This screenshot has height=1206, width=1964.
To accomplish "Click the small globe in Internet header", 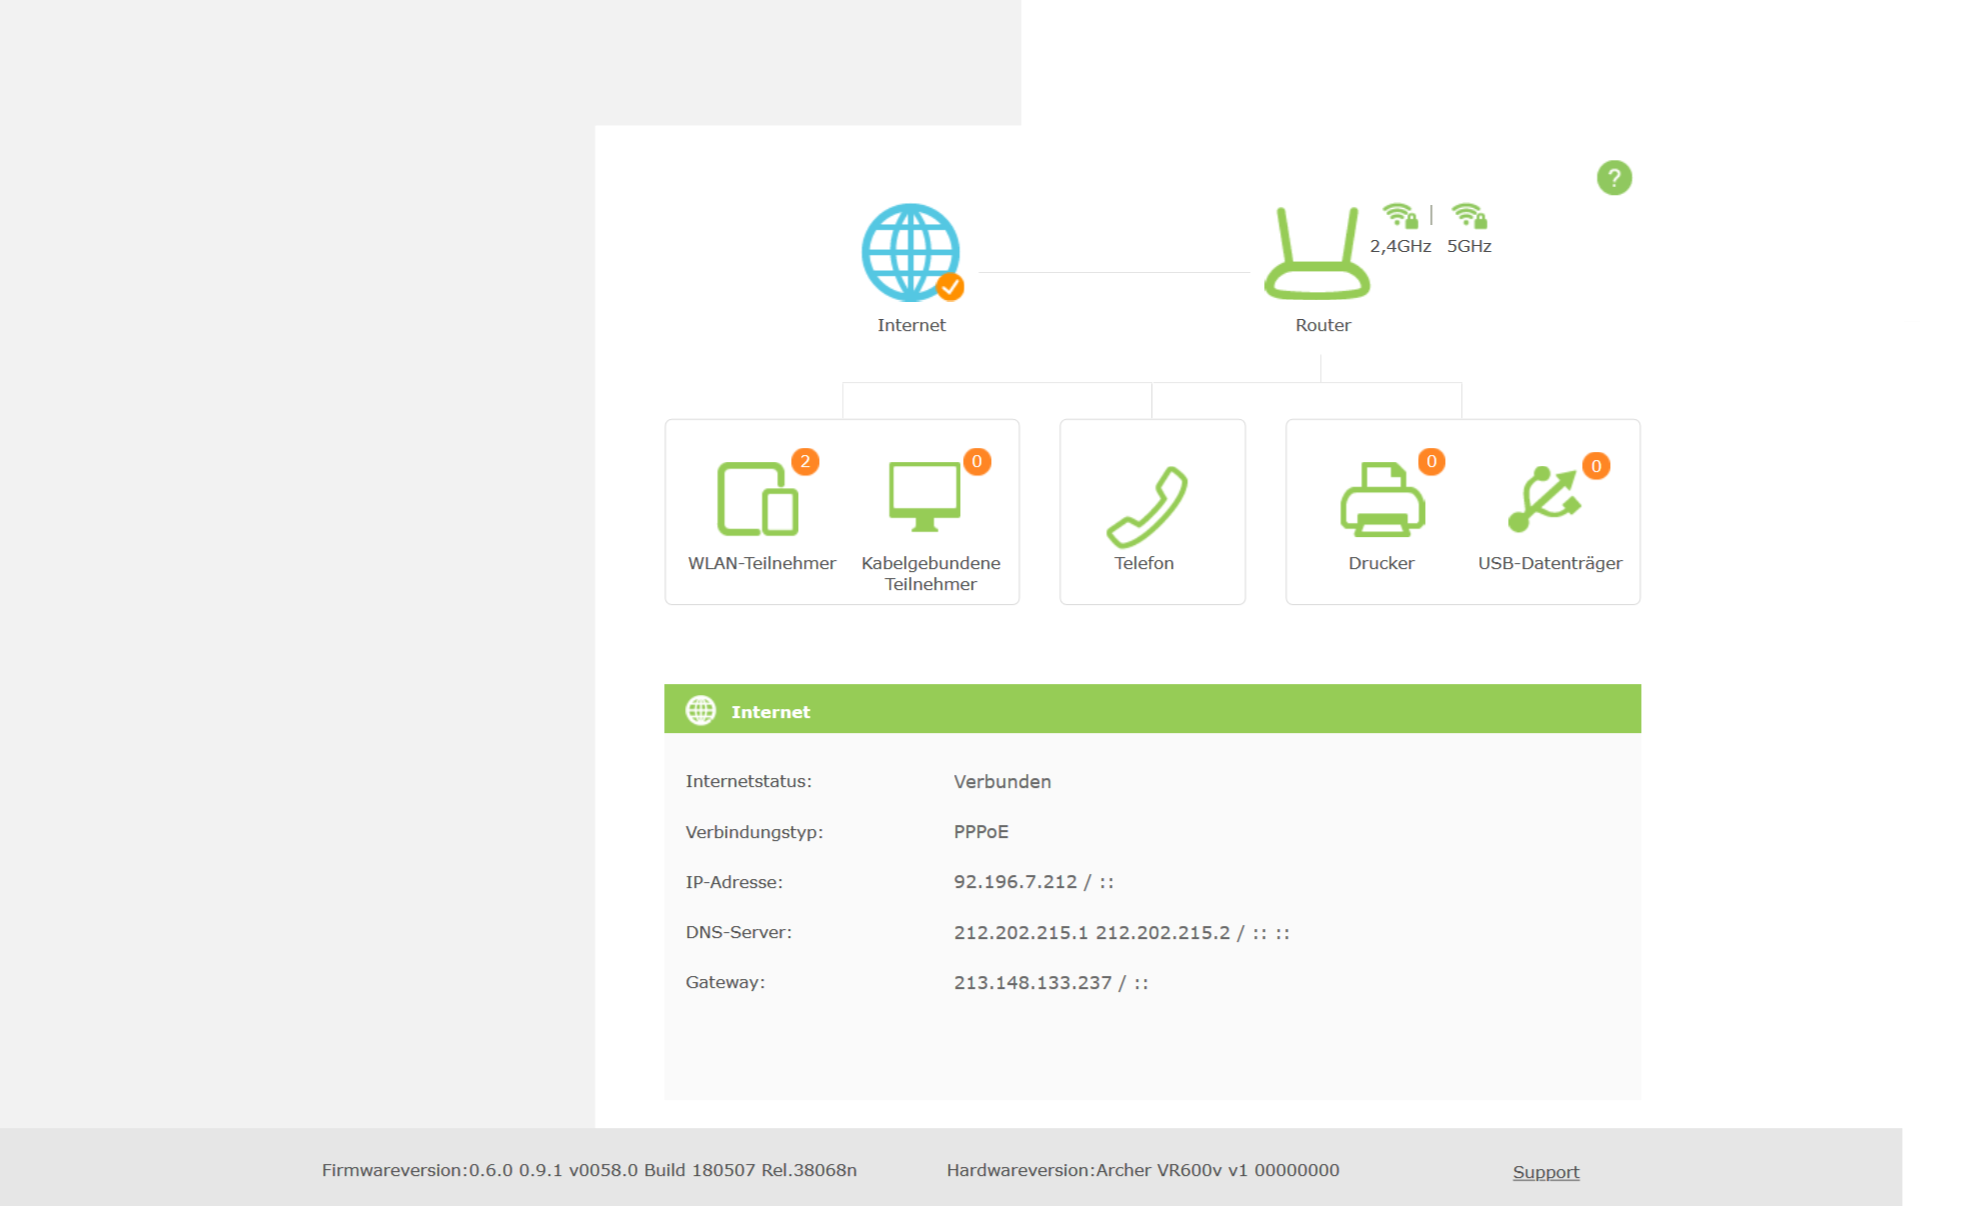I will pos(700,710).
